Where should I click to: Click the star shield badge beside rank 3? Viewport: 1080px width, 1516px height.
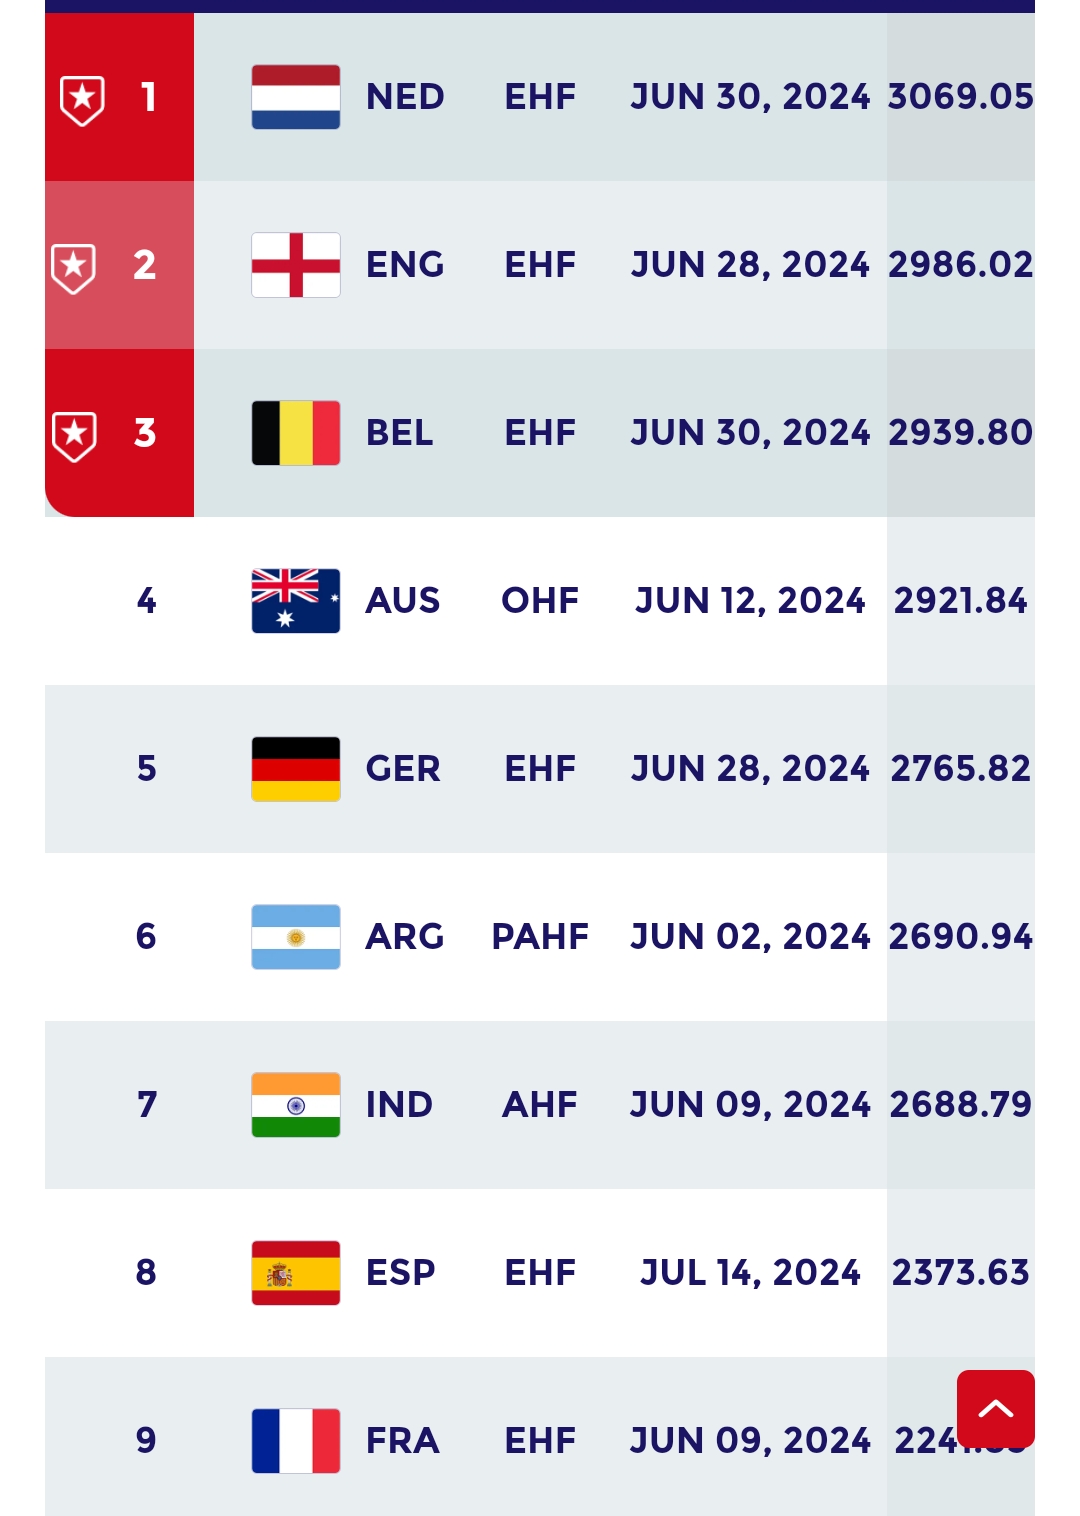(74, 436)
